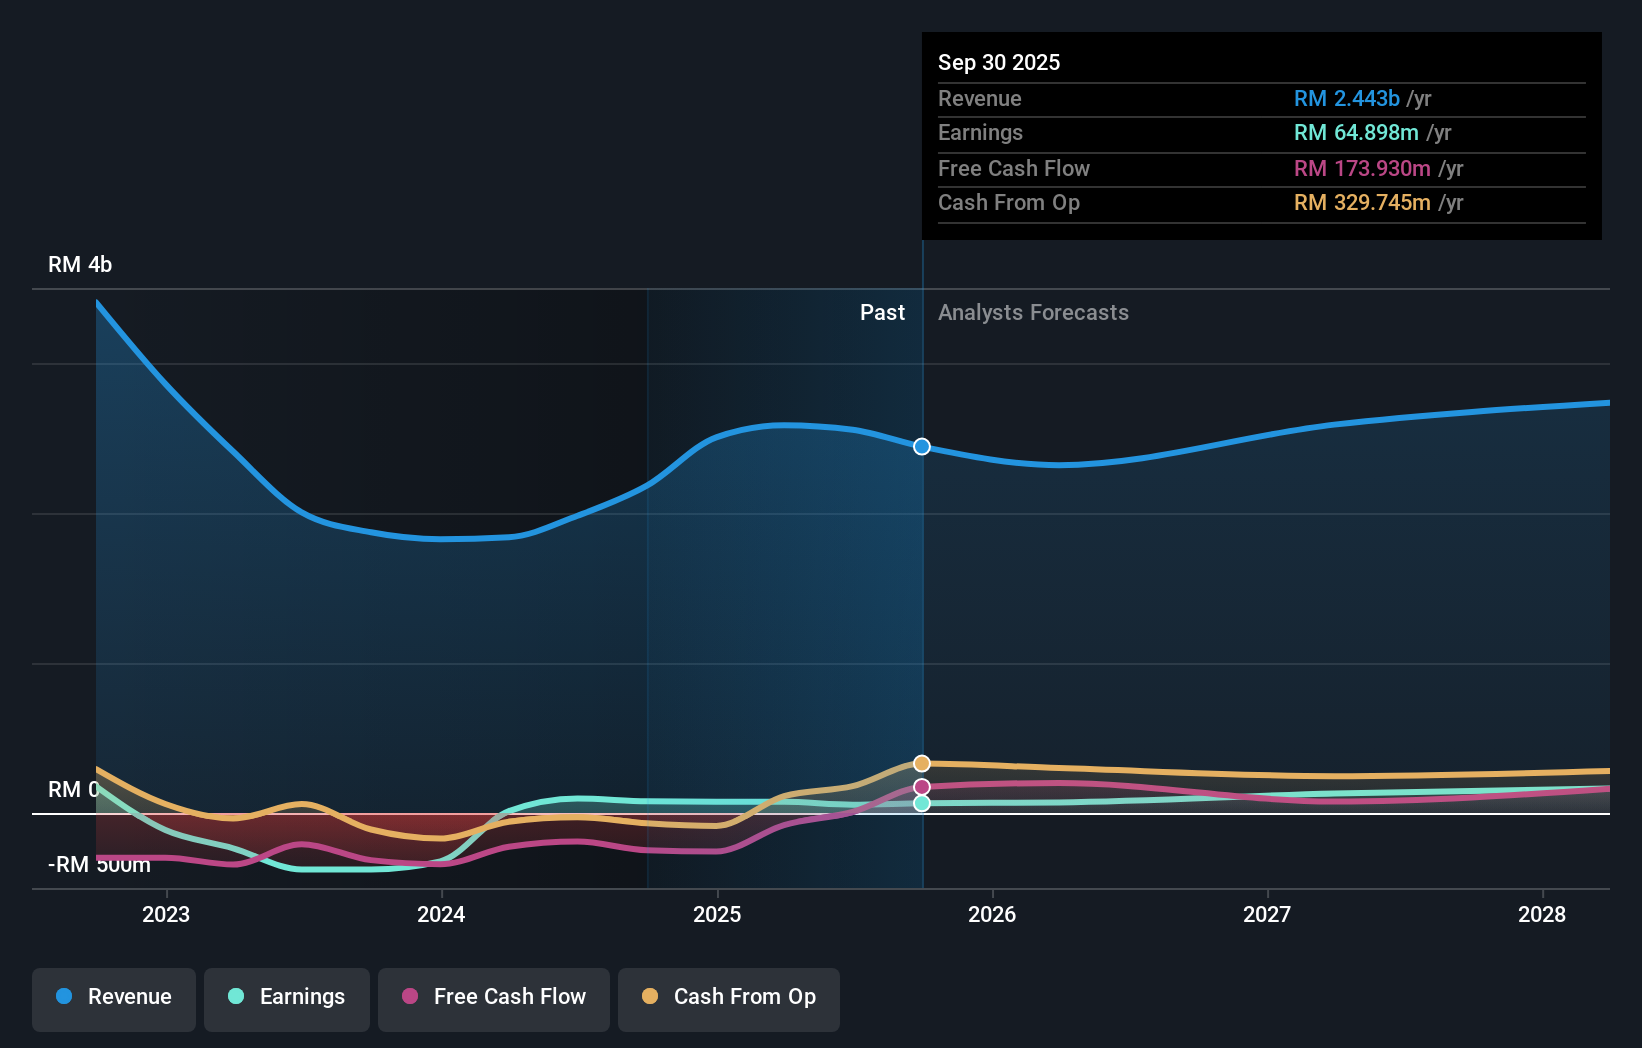Toggle the Revenue series visibility
This screenshot has width=1642, height=1048.
click(x=113, y=997)
